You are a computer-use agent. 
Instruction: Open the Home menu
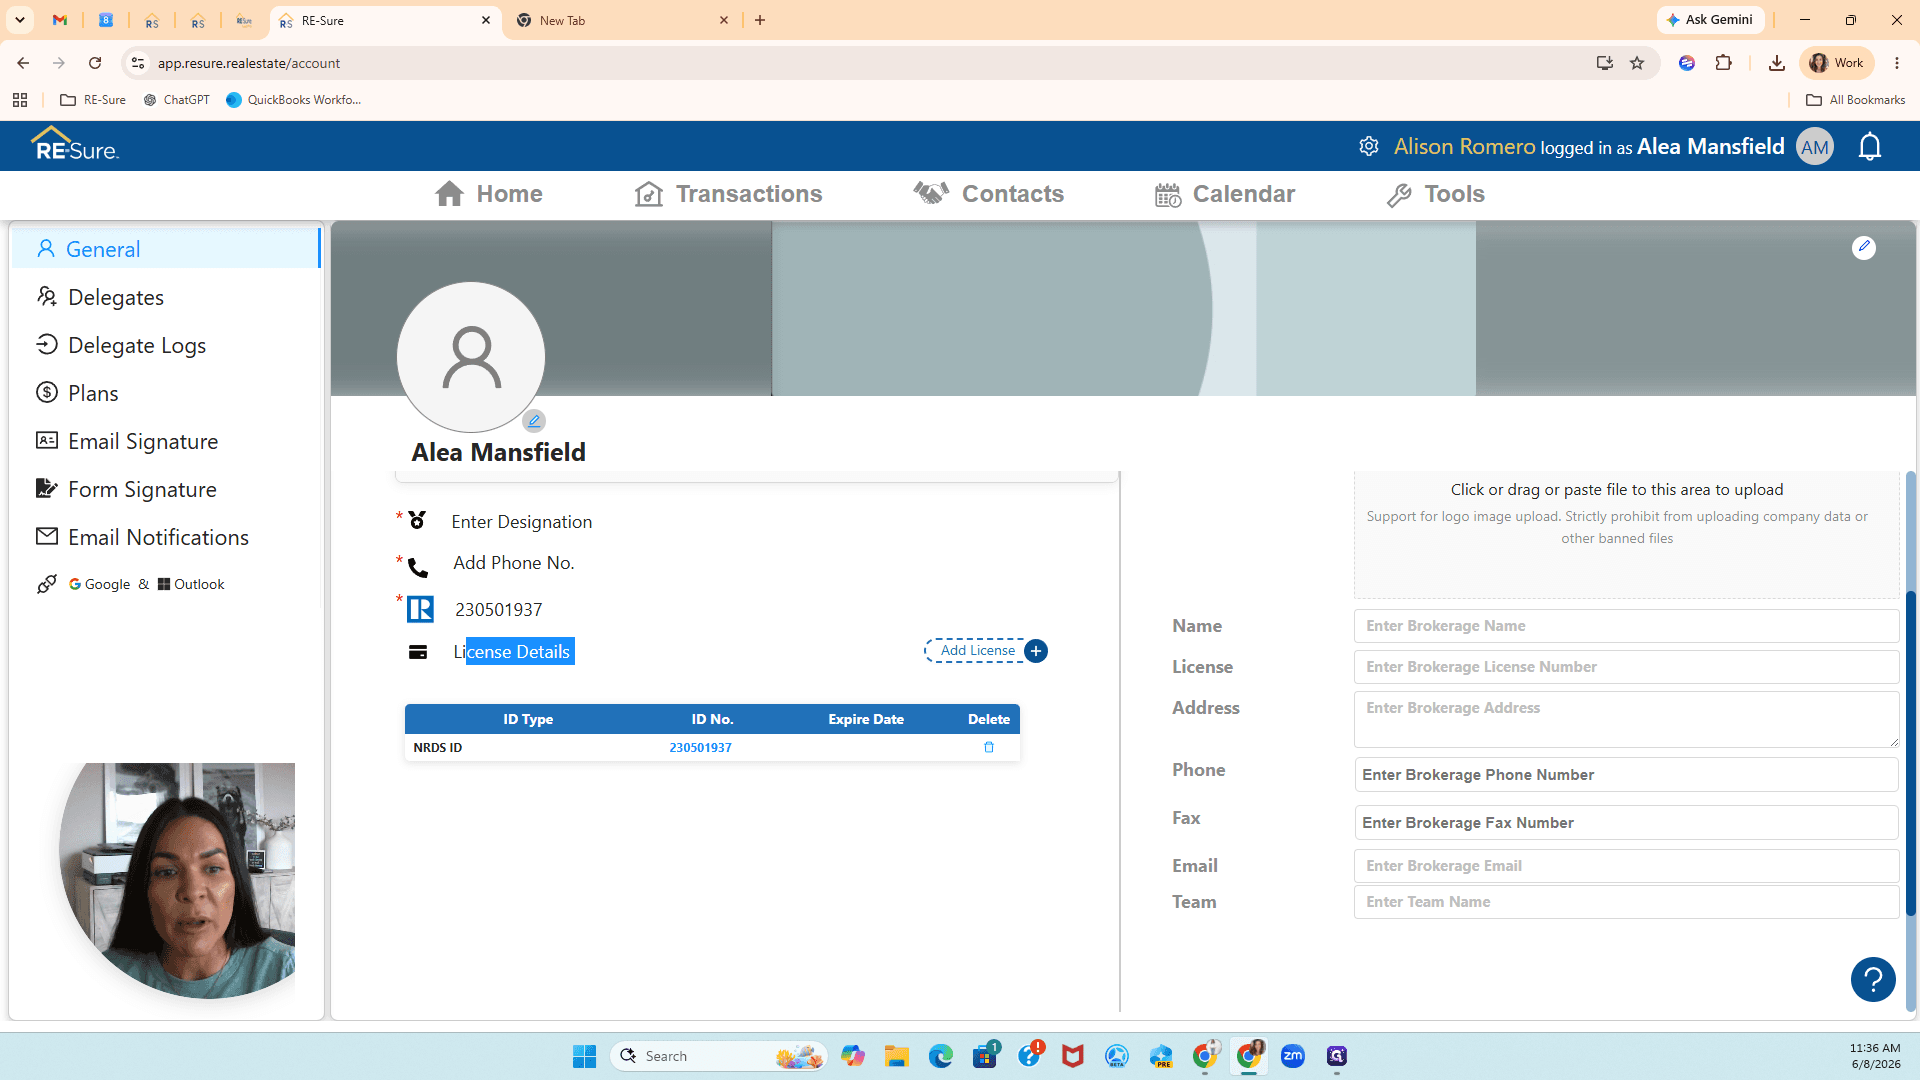[x=489, y=194]
